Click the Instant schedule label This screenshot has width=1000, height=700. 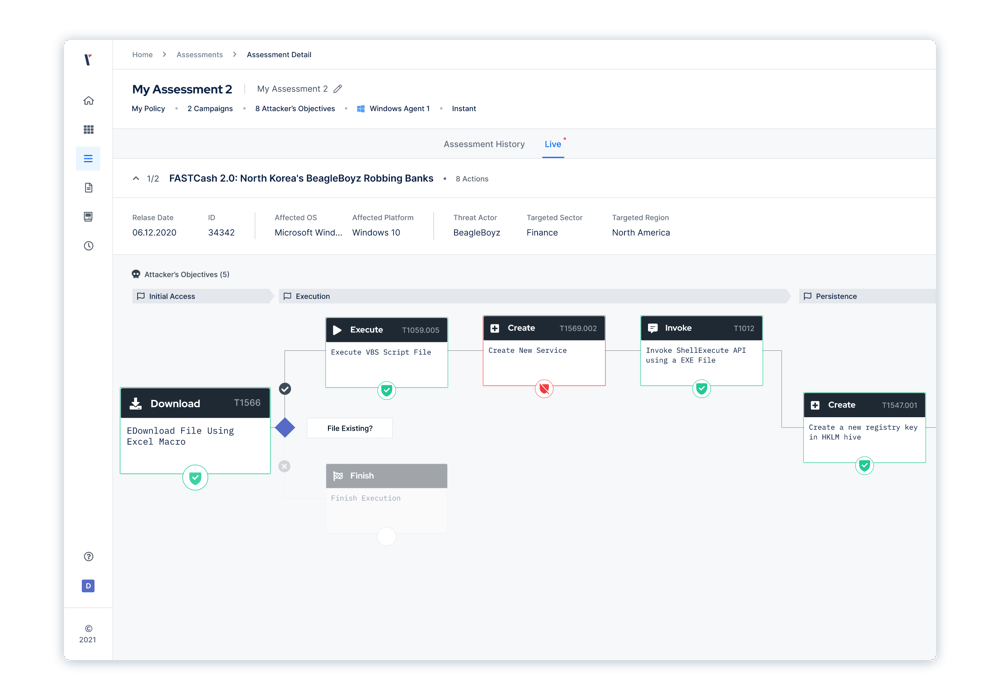(464, 109)
